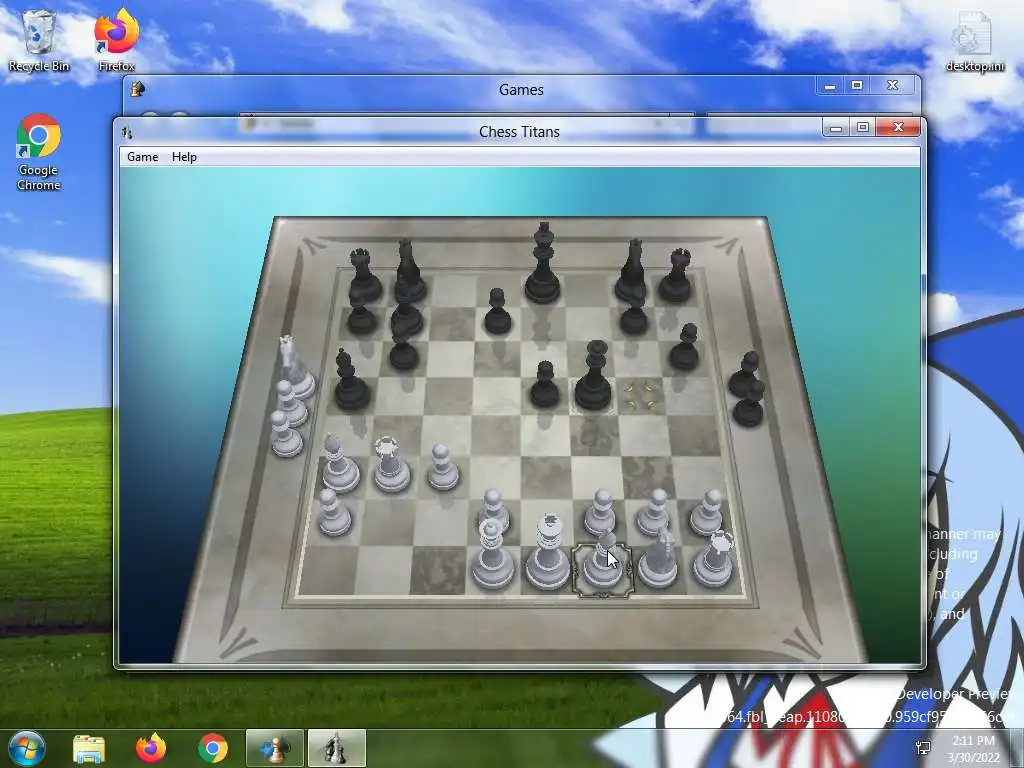Click the black pawn on h6
This screenshot has height=768, width=1024.
point(684,348)
